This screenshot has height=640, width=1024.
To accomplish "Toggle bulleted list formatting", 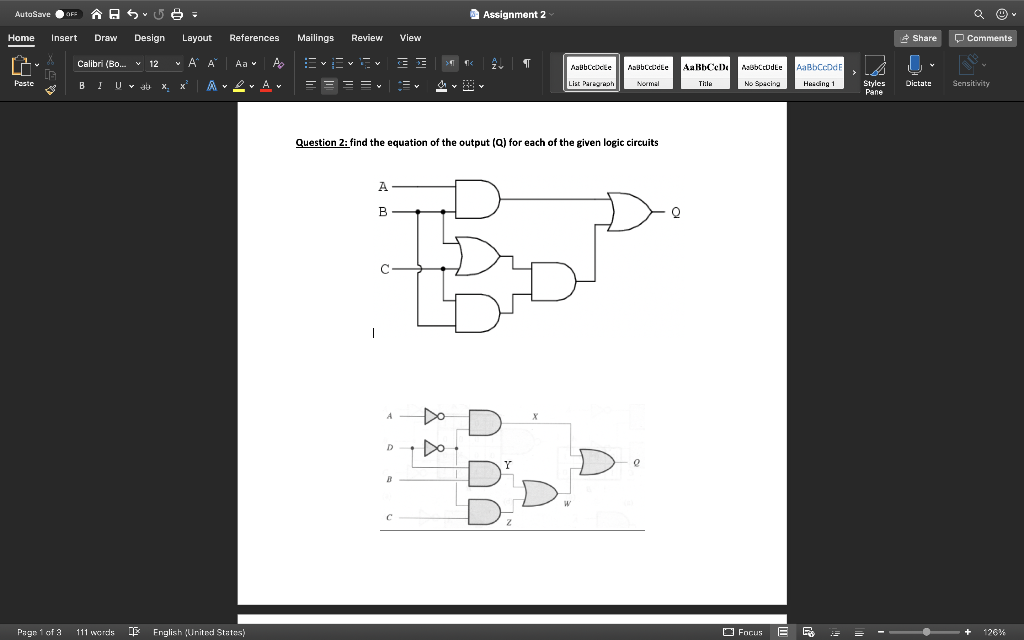I will tap(312, 64).
